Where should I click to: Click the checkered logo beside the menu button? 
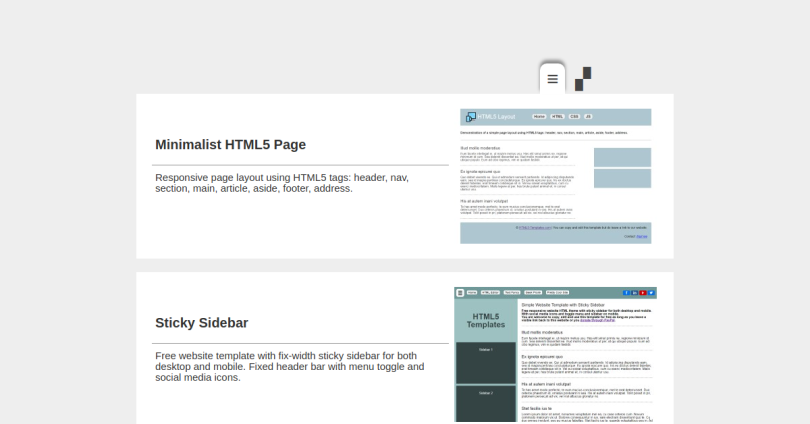(x=583, y=79)
